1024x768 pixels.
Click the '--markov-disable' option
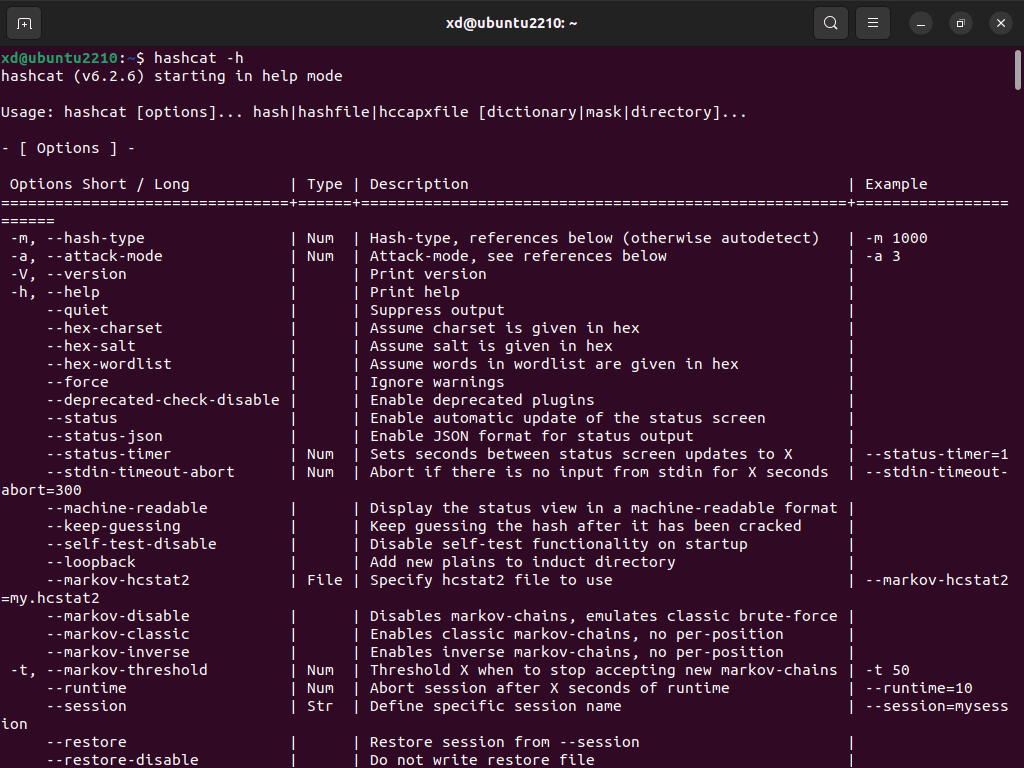[x=118, y=616]
